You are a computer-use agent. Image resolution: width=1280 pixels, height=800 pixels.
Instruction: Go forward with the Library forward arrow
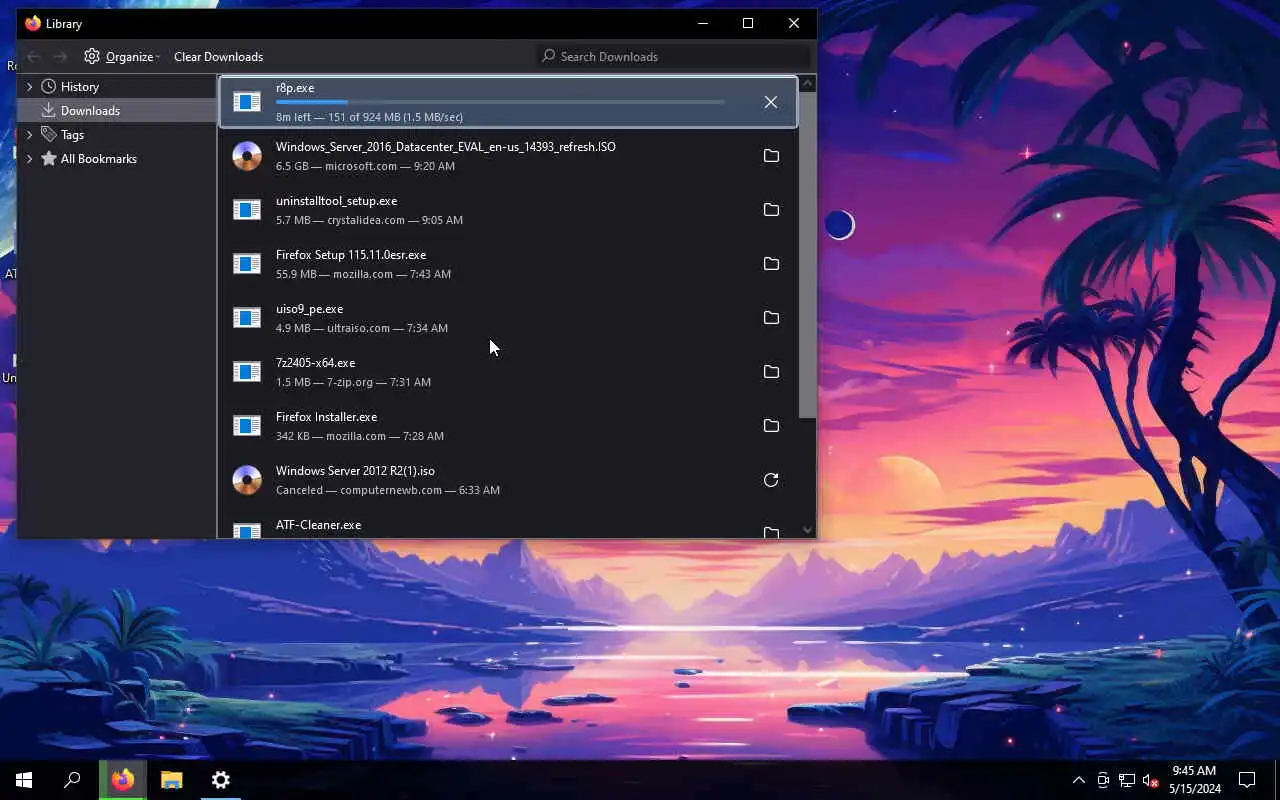coord(60,57)
